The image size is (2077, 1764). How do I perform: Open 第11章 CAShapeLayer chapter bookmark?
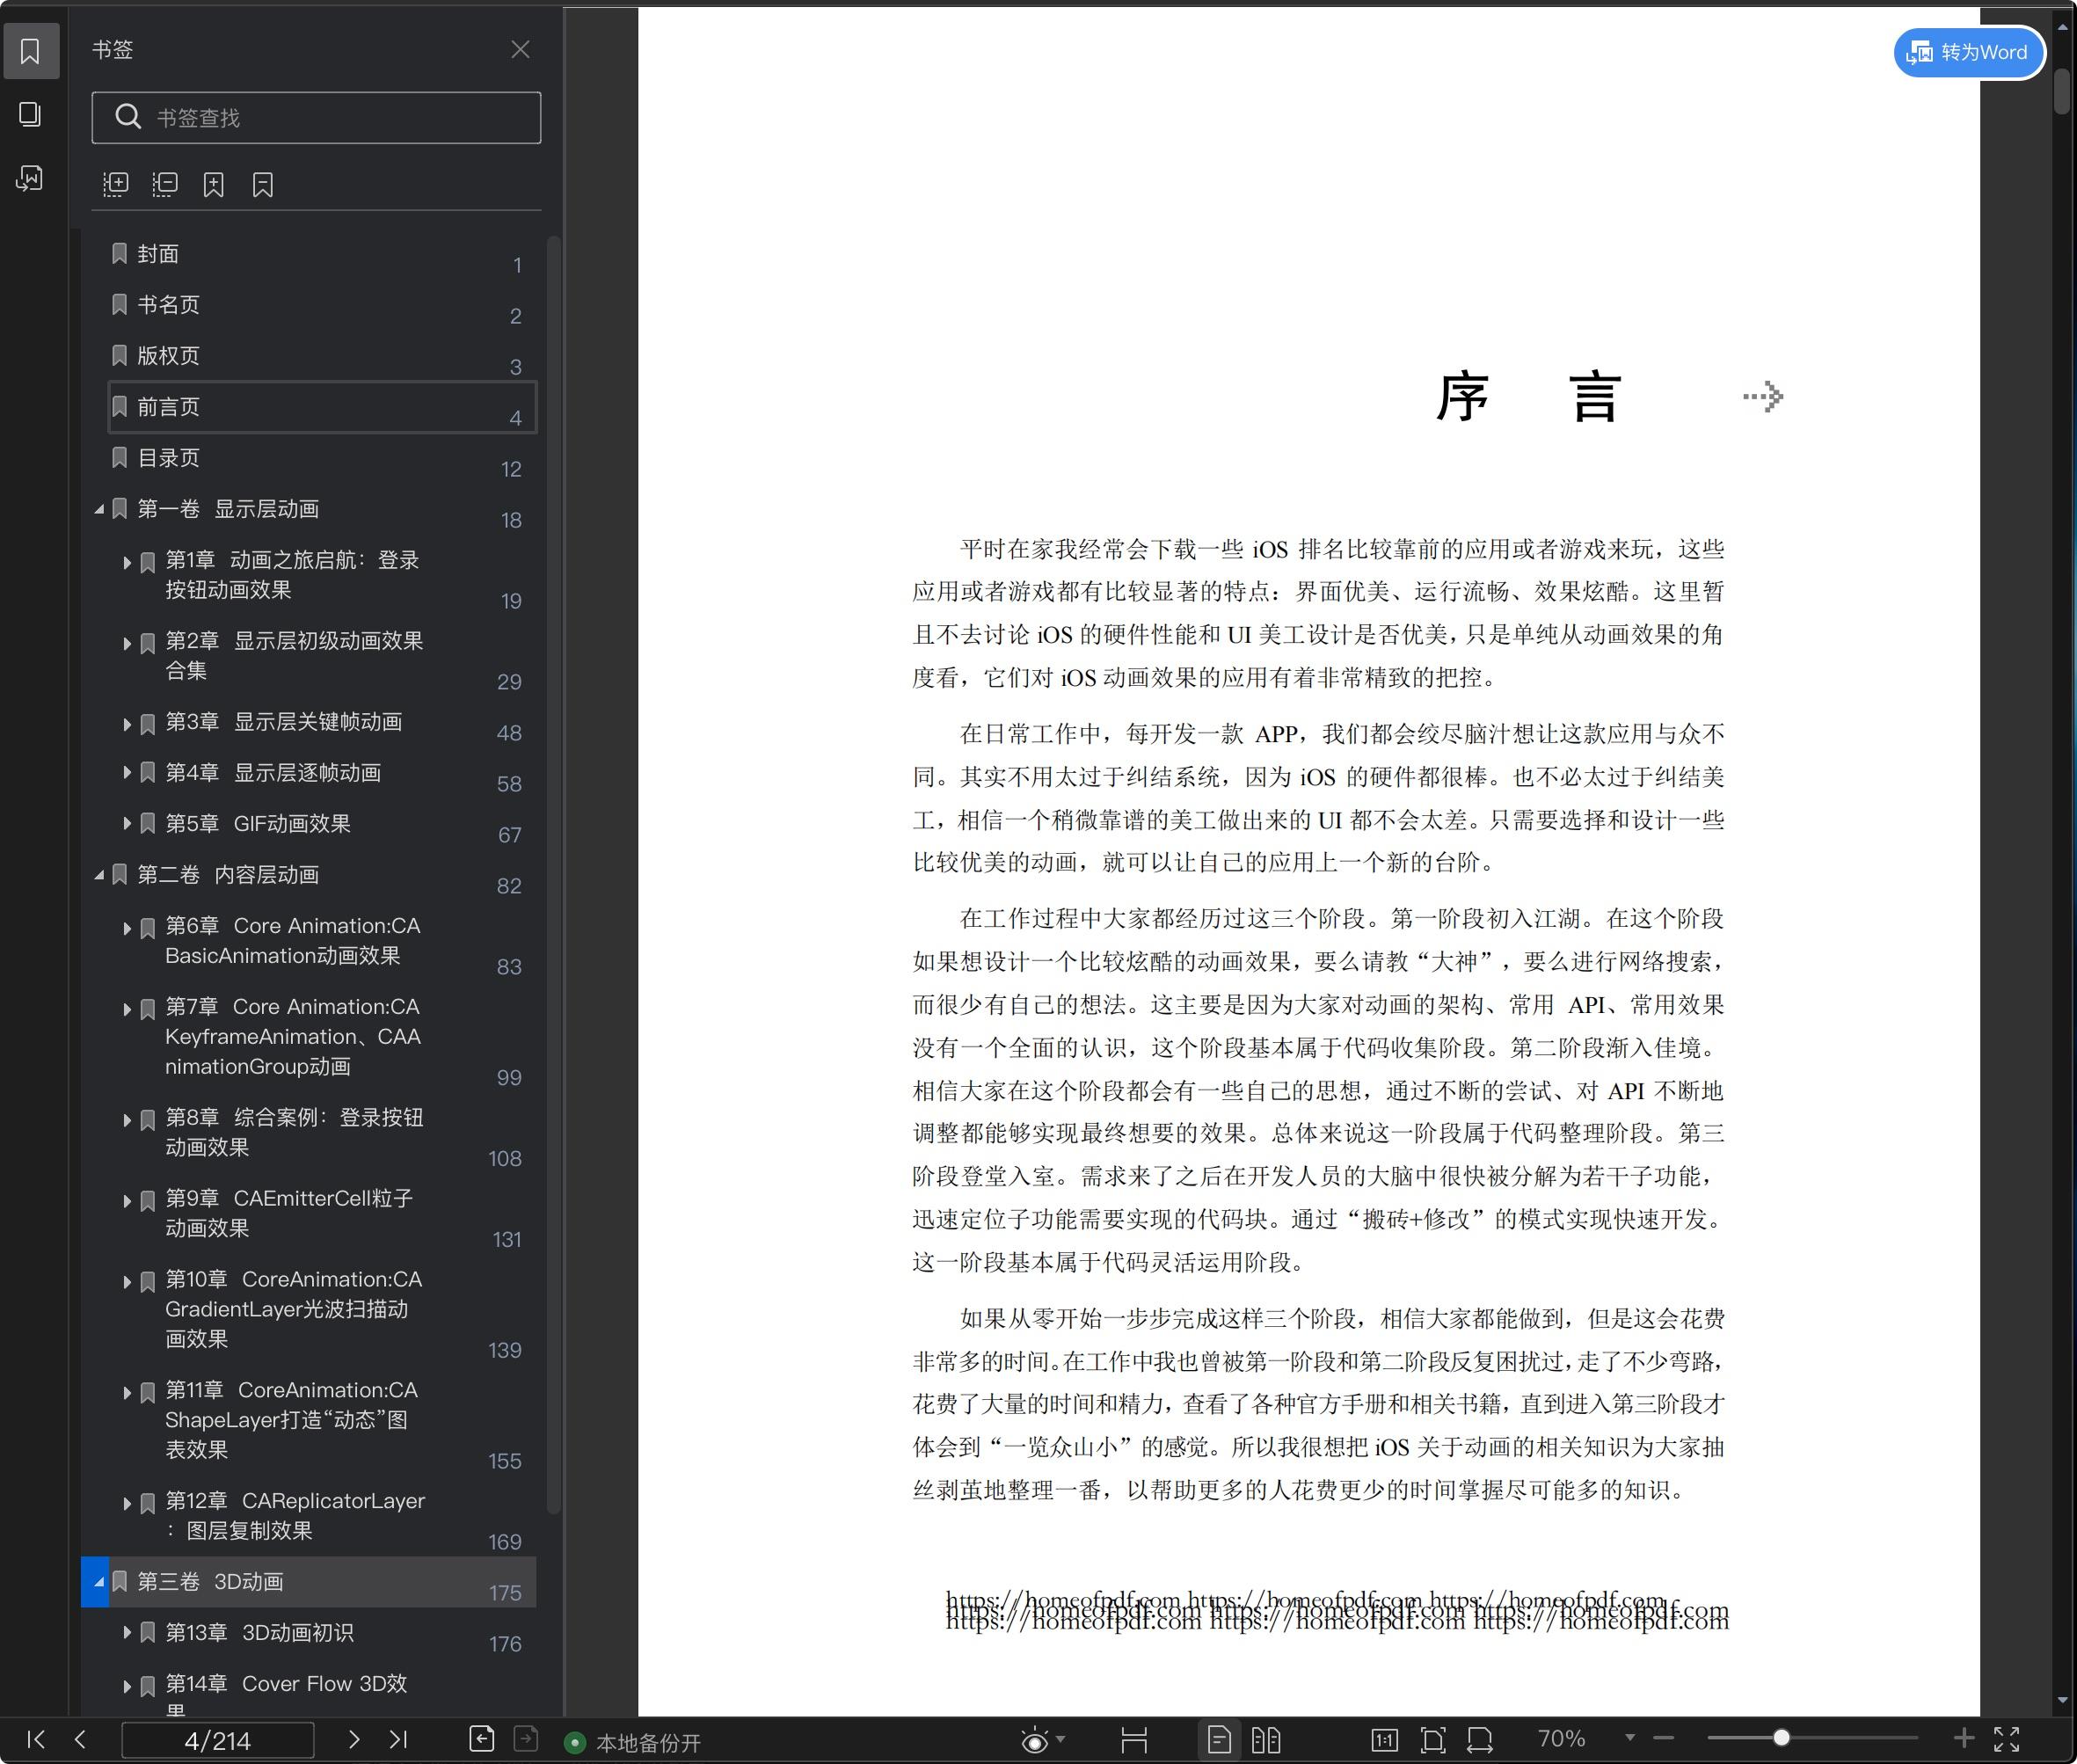click(x=291, y=1420)
